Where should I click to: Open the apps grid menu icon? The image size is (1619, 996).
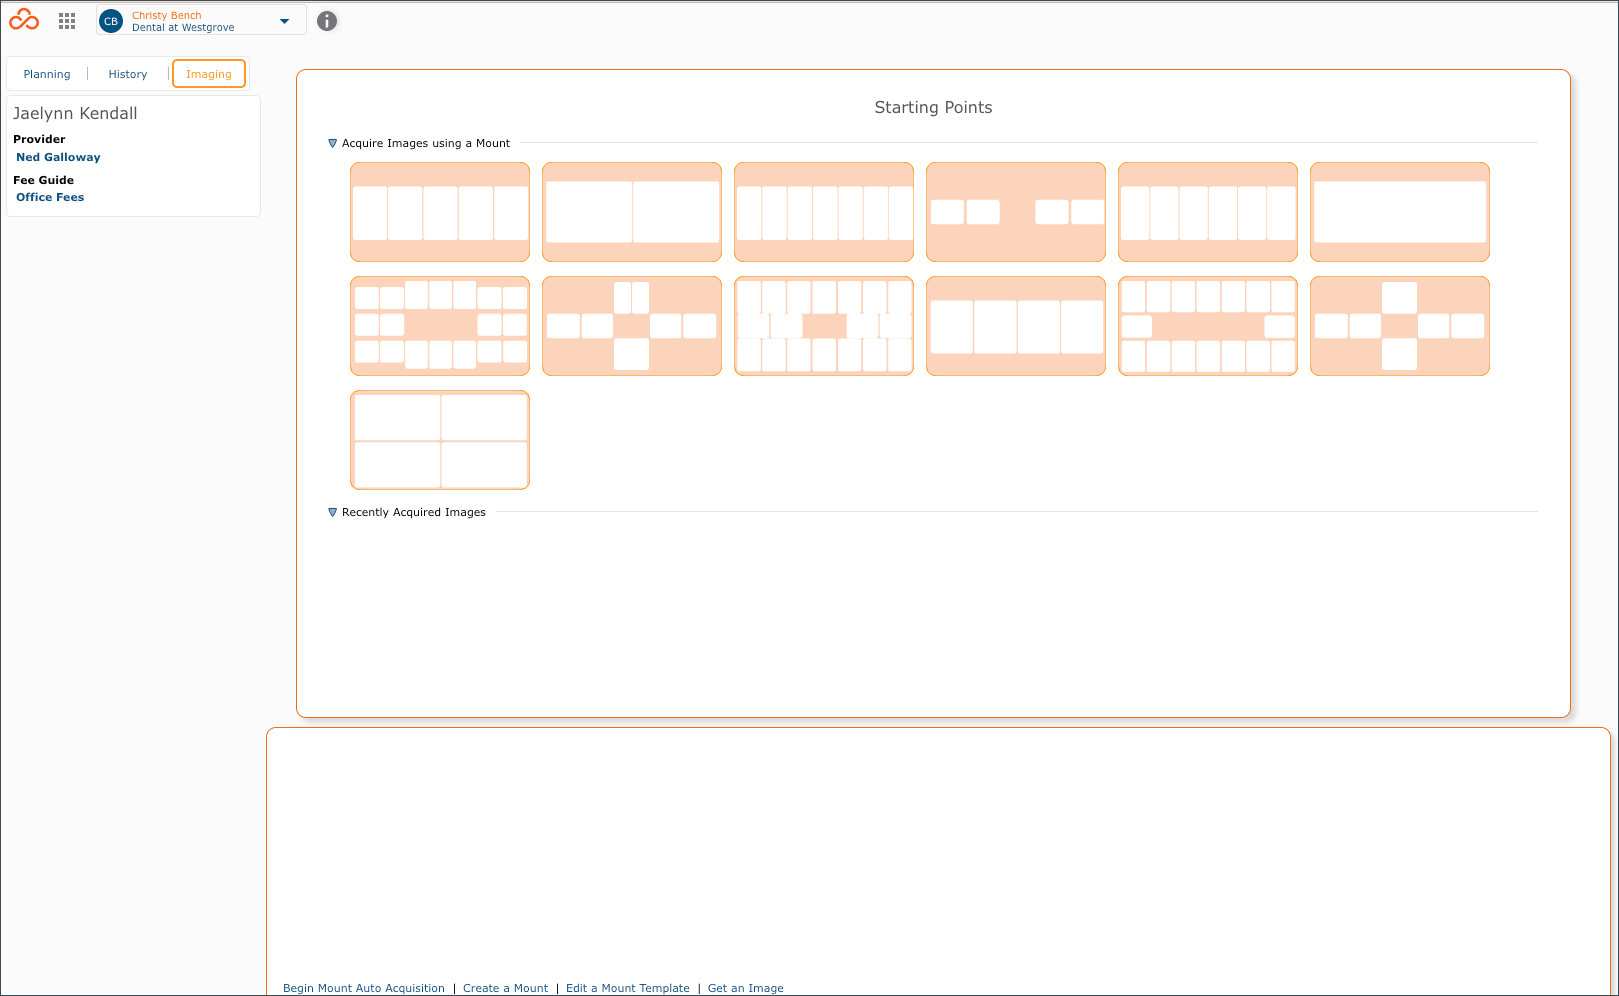[67, 21]
